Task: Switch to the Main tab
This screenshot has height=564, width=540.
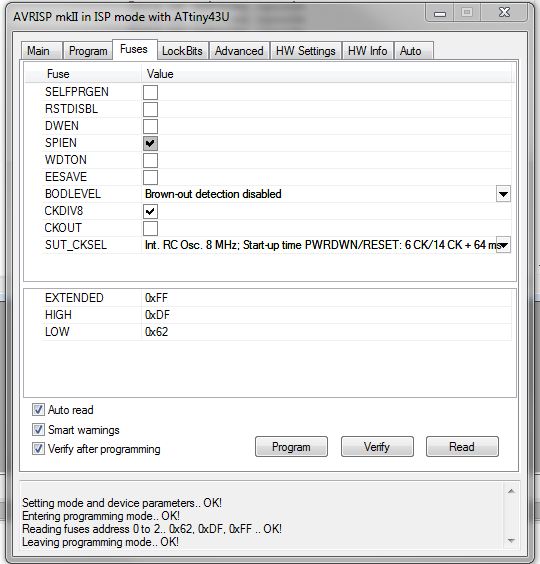Action: coord(41,51)
